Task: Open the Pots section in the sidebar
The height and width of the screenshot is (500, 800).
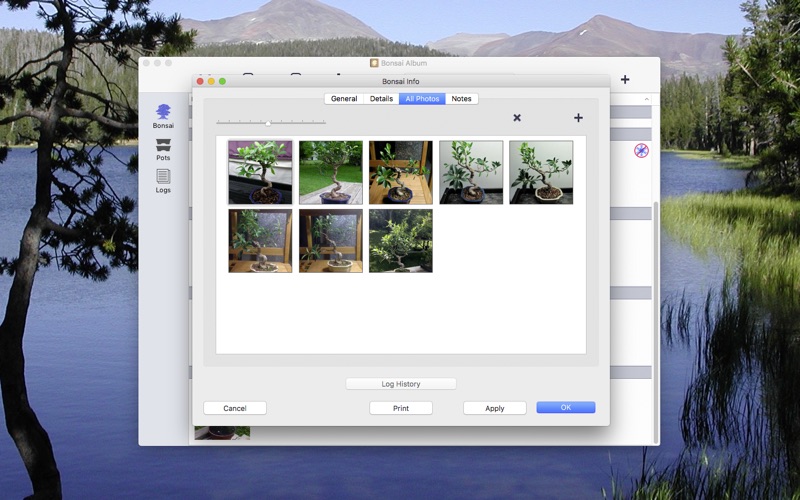Action: point(163,149)
